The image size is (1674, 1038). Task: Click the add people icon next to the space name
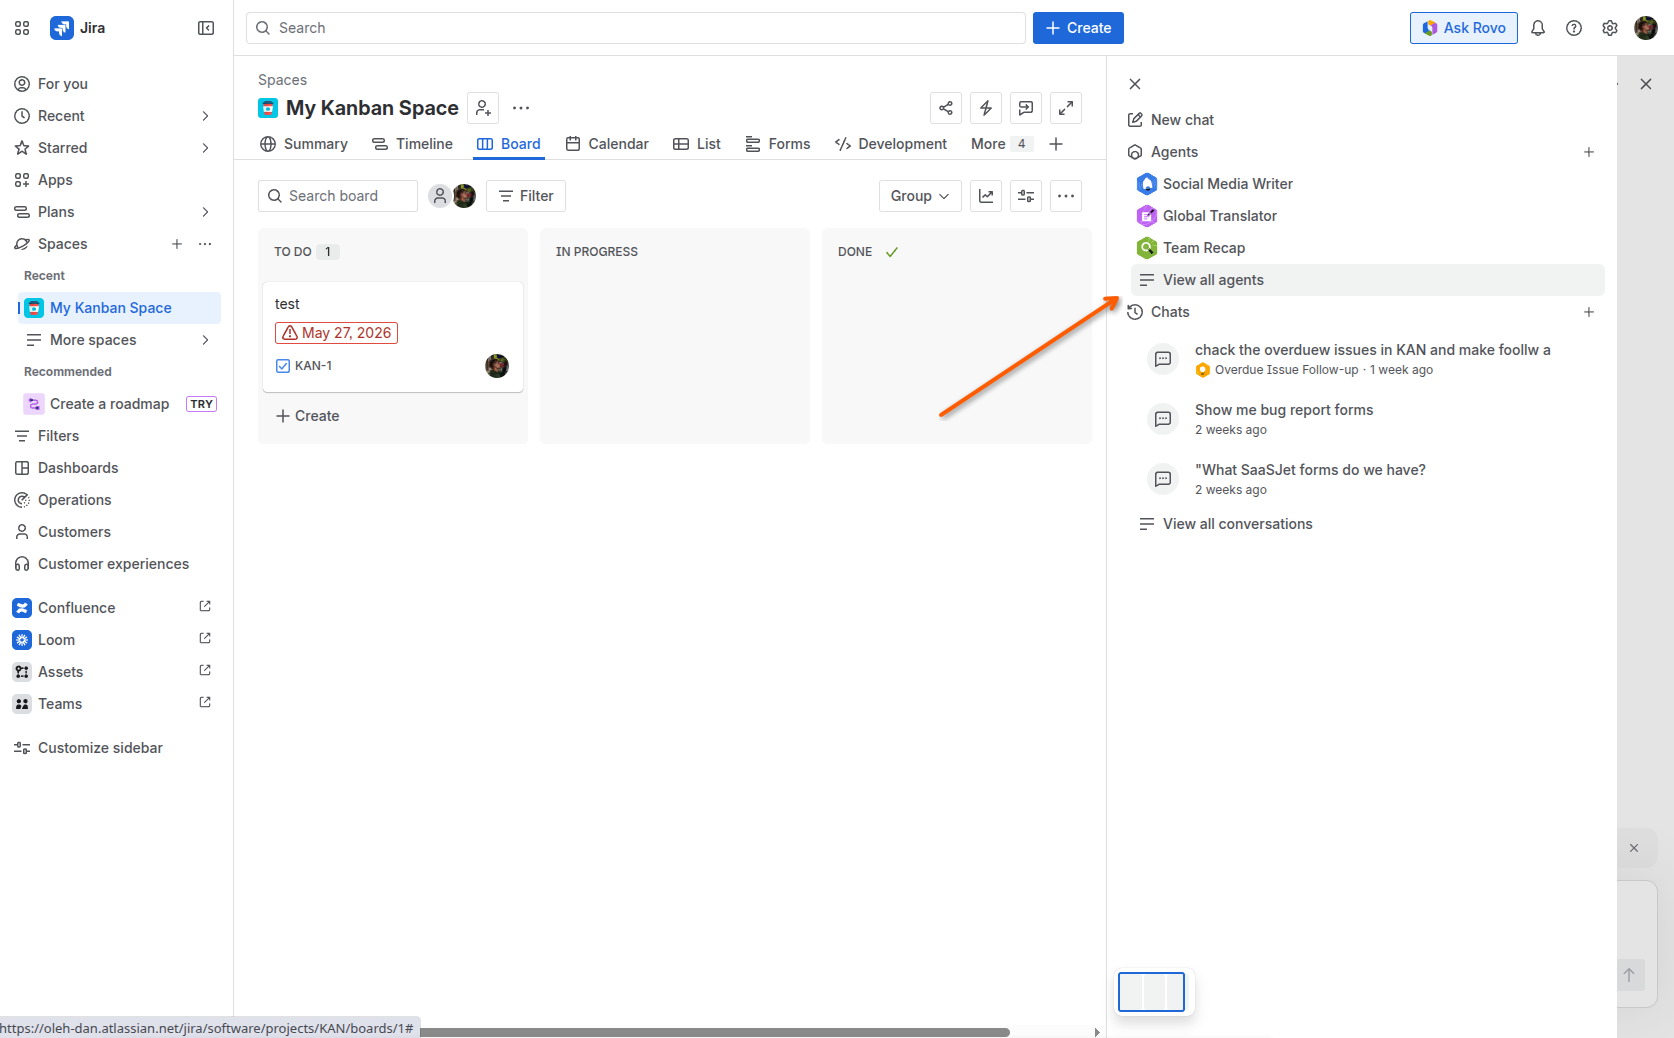click(483, 108)
